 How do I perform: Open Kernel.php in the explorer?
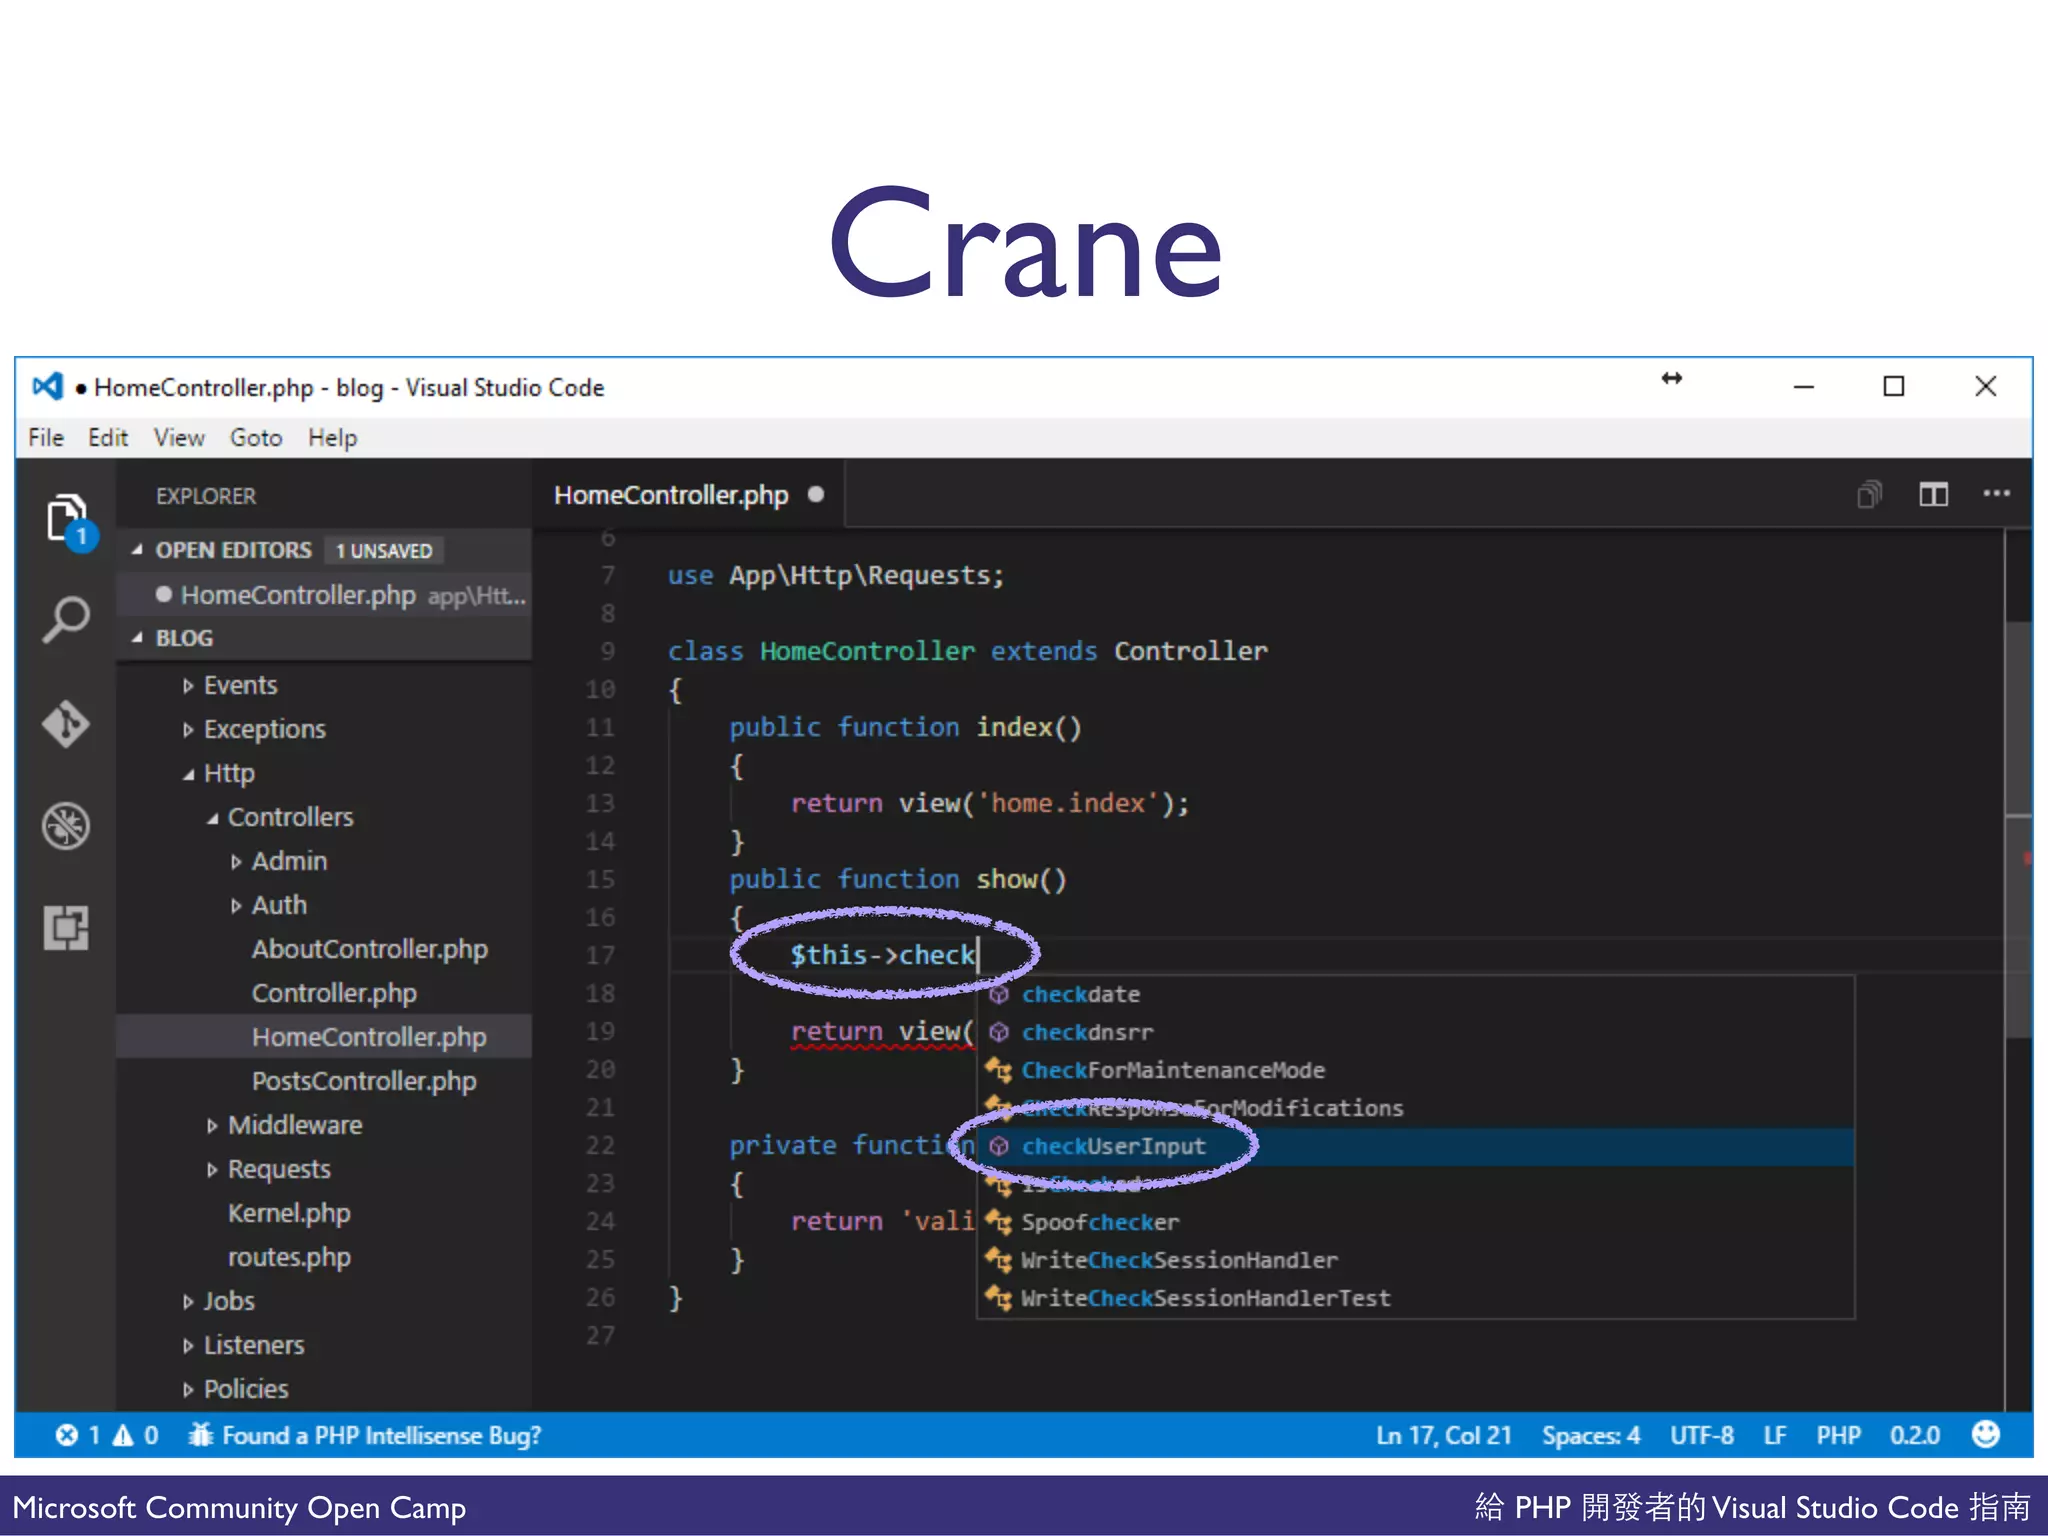coord(289,1213)
